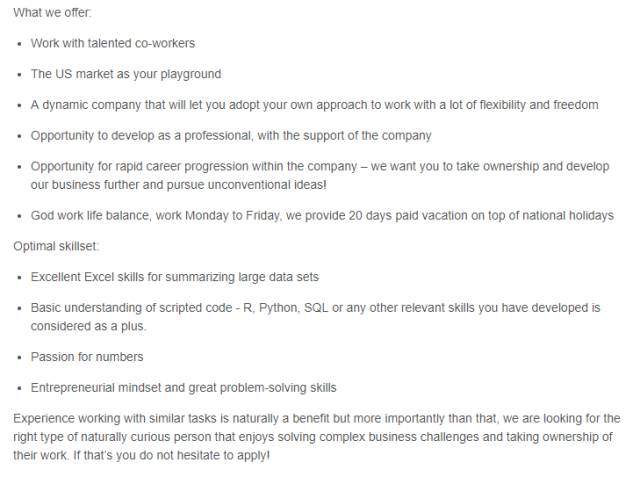Screen dimensions: 640x477
Task: Click 'God work life balance' bullet
Action: click(90, 215)
